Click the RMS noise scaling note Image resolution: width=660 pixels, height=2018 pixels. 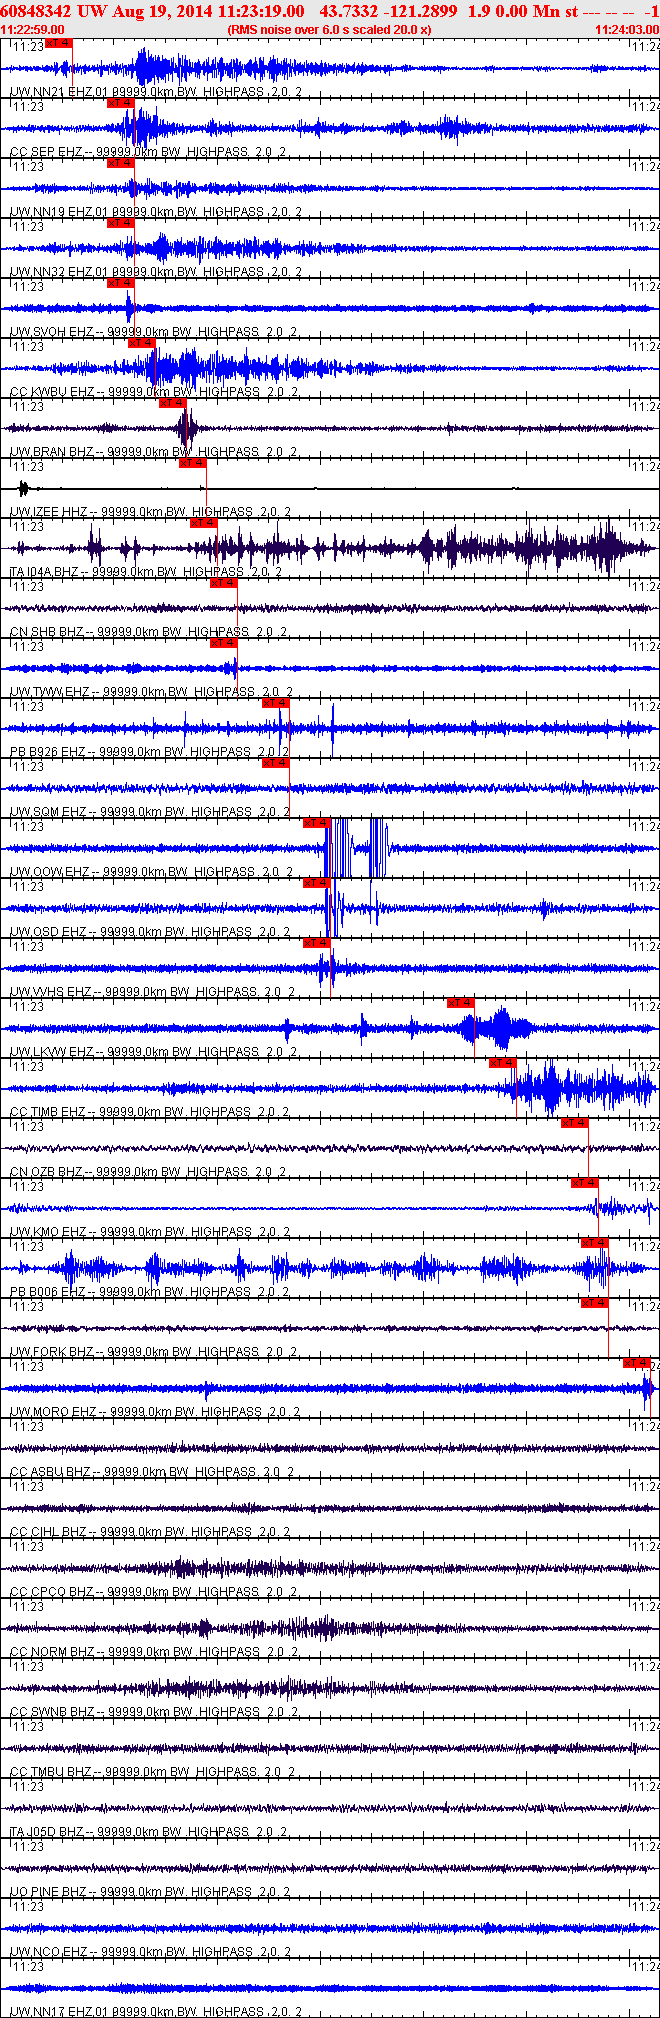(330, 30)
